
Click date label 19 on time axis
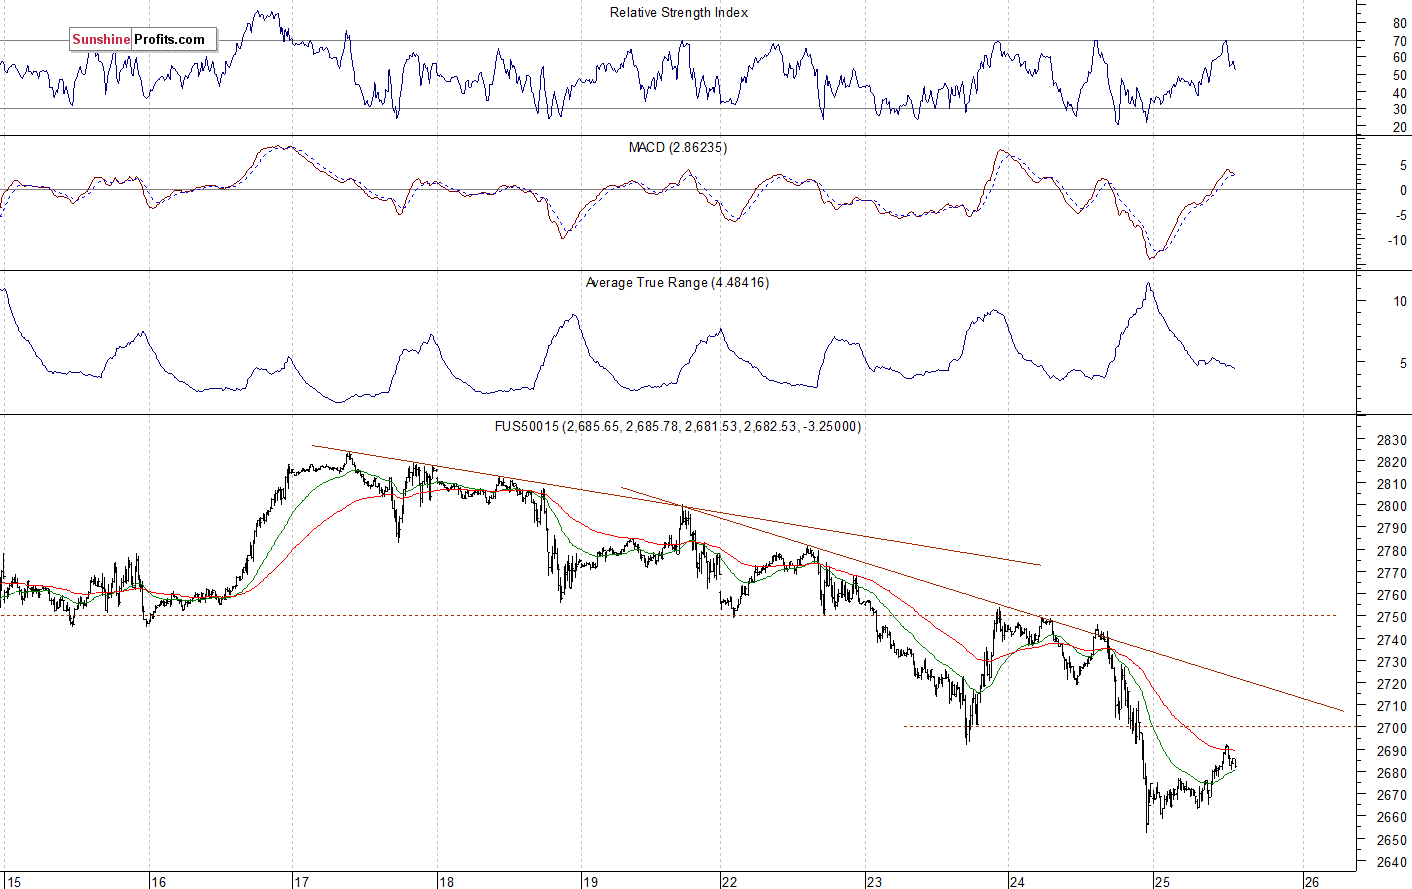click(x=590, y=882)
